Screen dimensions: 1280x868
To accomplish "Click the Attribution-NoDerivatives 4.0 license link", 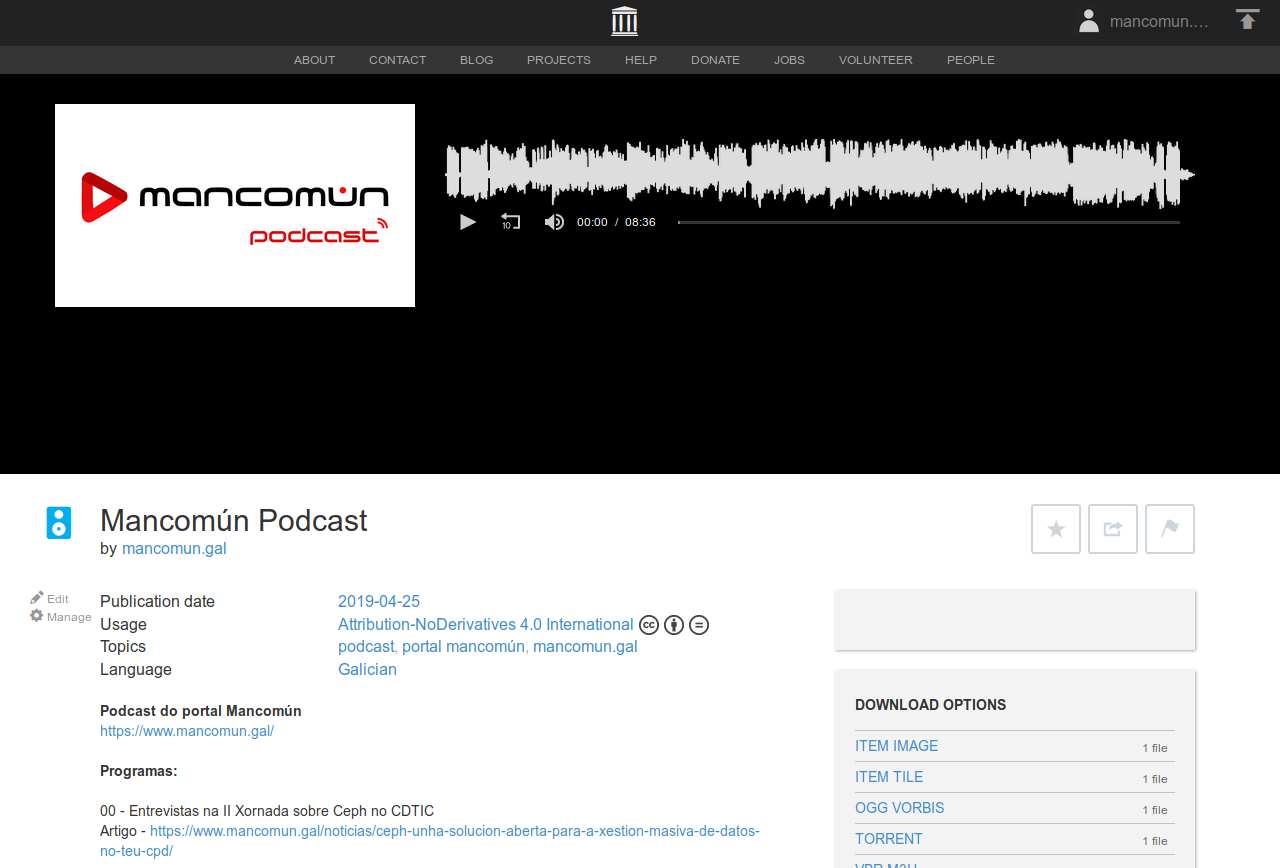I will (x=485, y=625).
